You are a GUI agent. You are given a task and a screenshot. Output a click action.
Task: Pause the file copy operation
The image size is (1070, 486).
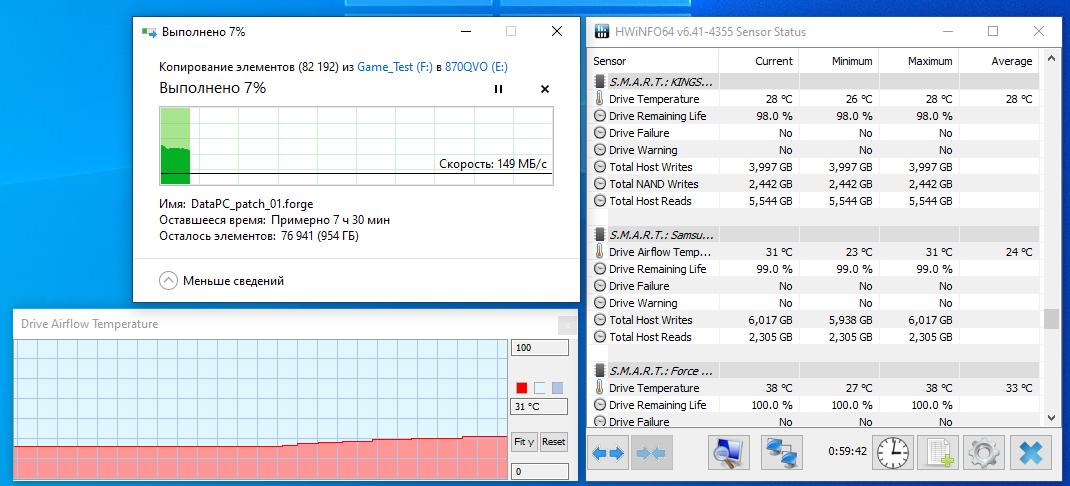coord(498,89)
